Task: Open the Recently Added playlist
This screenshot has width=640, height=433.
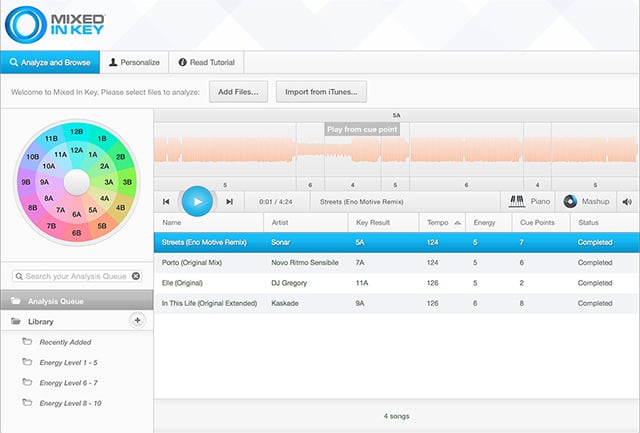Action: pyautogui.click(x=65, y=342)
